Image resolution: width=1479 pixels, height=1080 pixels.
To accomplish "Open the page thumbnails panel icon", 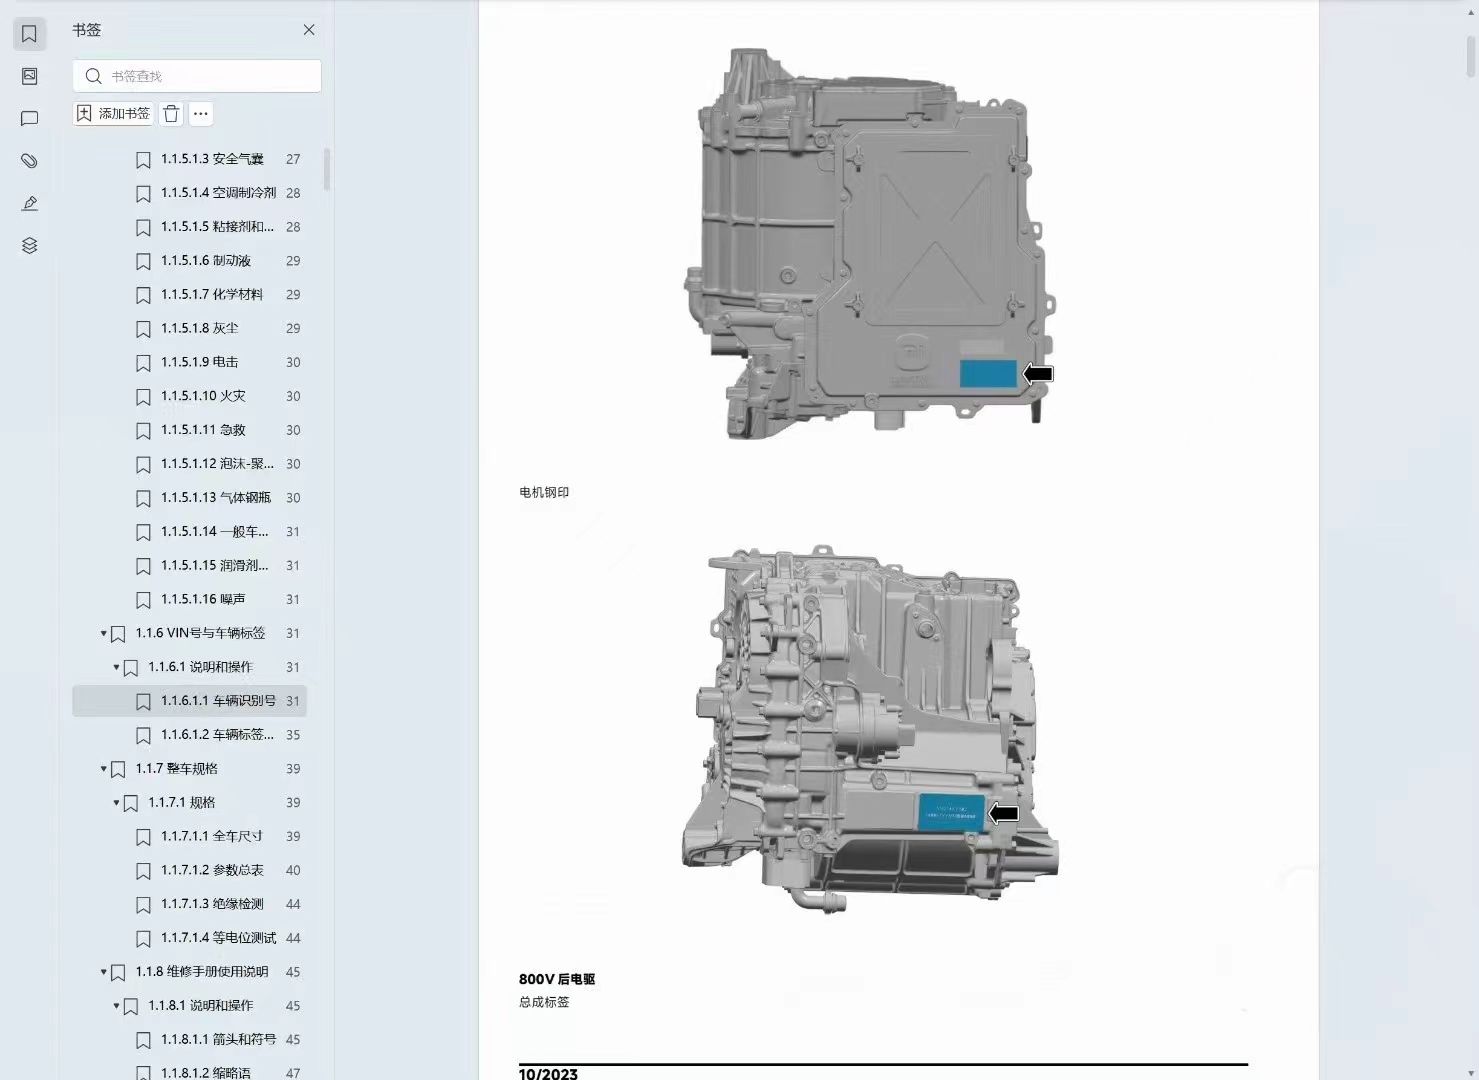I will click(x=29, y=76).
